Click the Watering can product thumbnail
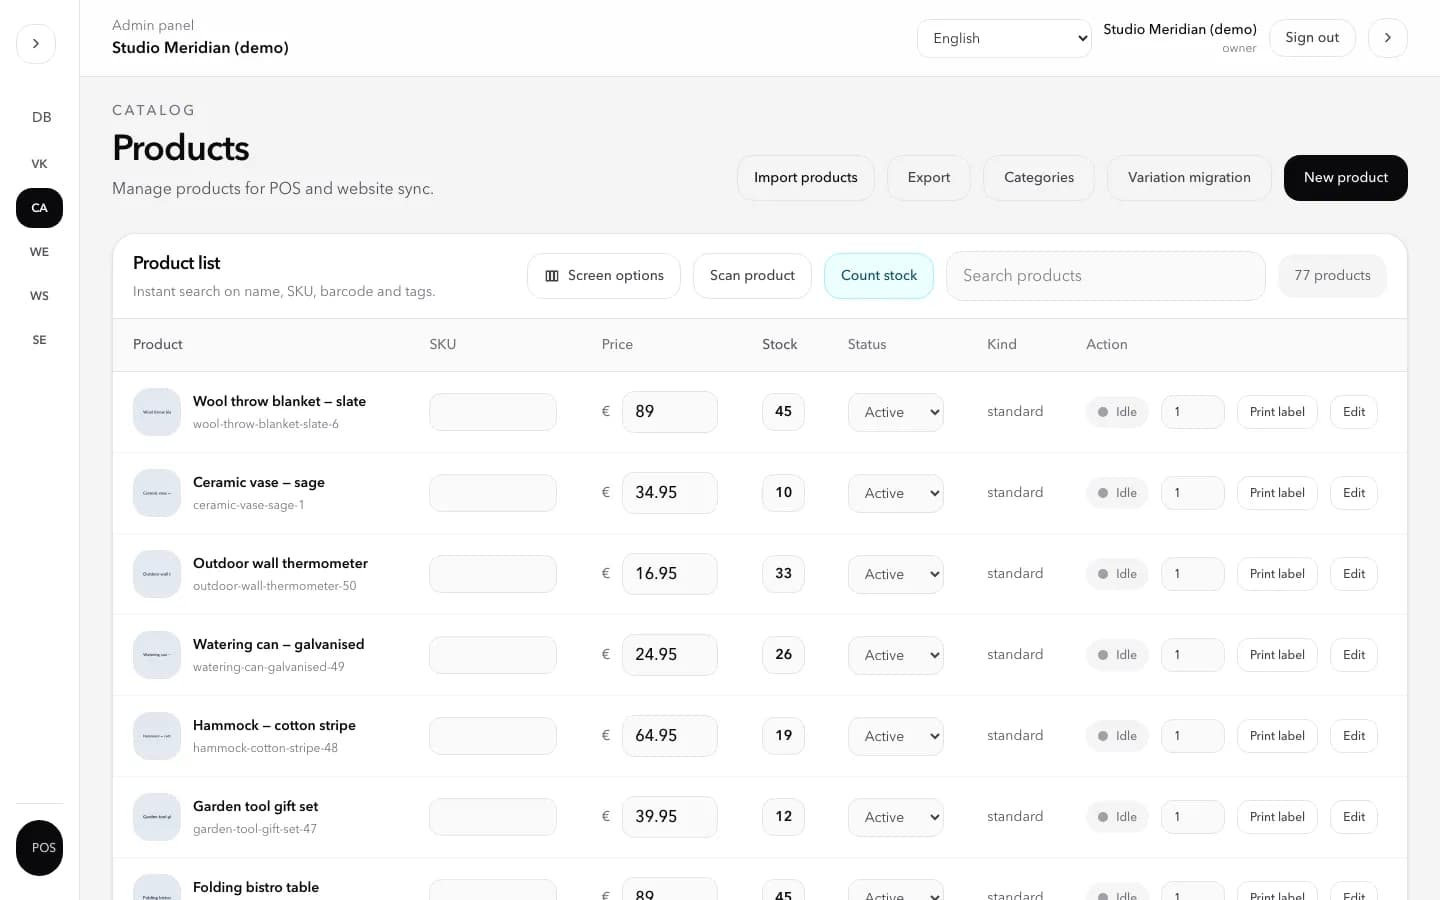The width and height of the screenshot is (1440, 900). click(157, 655)
